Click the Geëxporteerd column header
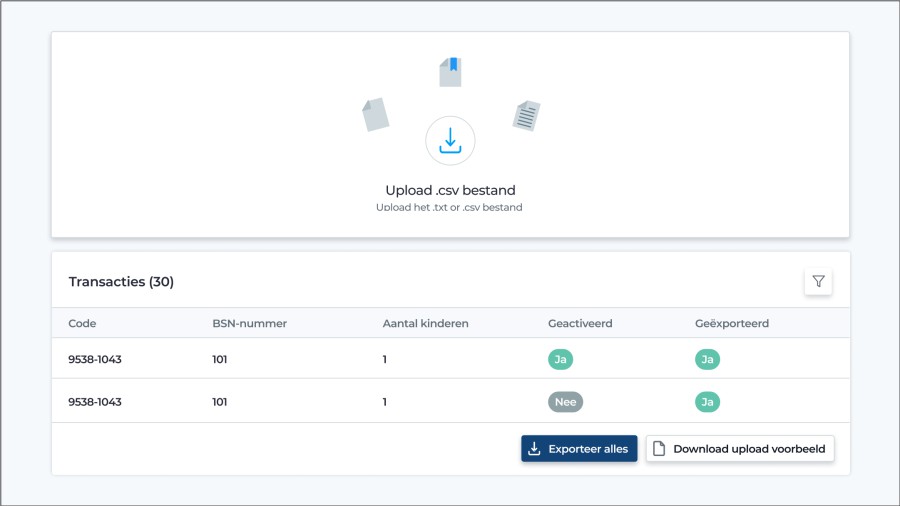 [732, 323]
